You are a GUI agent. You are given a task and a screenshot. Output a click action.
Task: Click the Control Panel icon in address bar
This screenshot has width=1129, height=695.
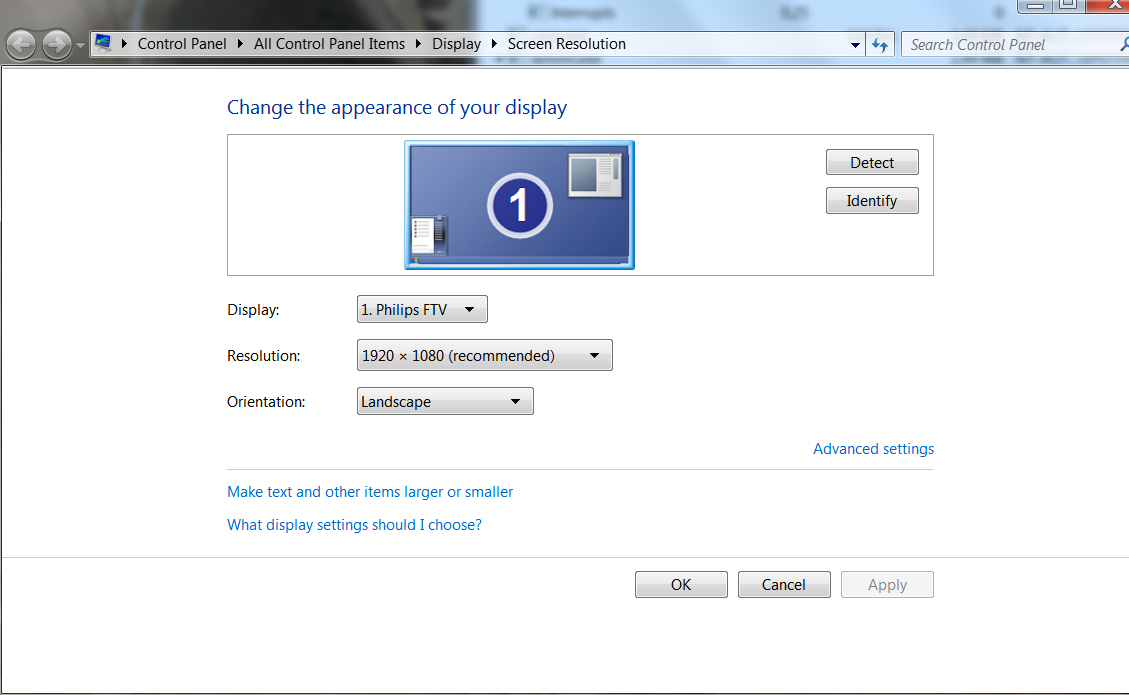tap(103, 43)
